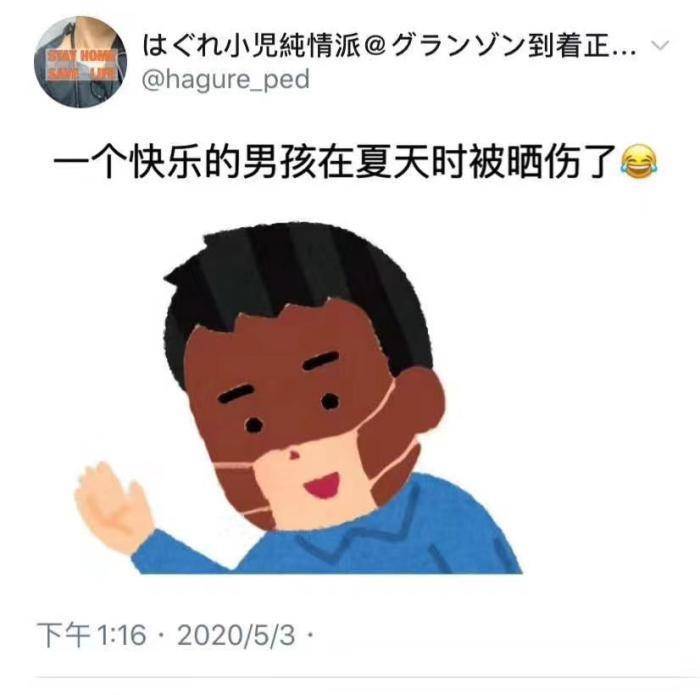This screenshot has width=700, height=695.
Task: Open the hagure_ped profile avatar
Action: [80, 62]
